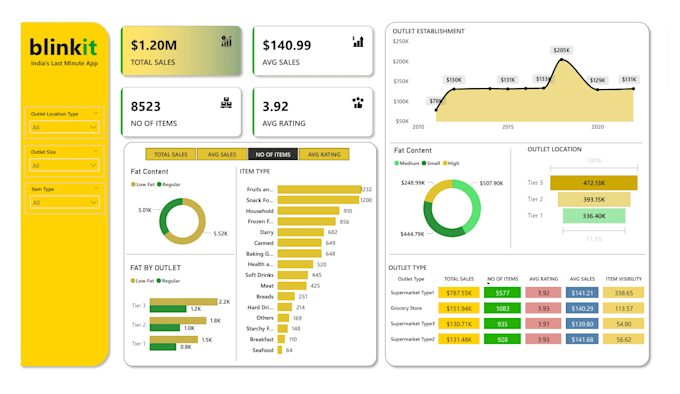Click the Tier 1 Regular bar 0.8K

(163, 347)
